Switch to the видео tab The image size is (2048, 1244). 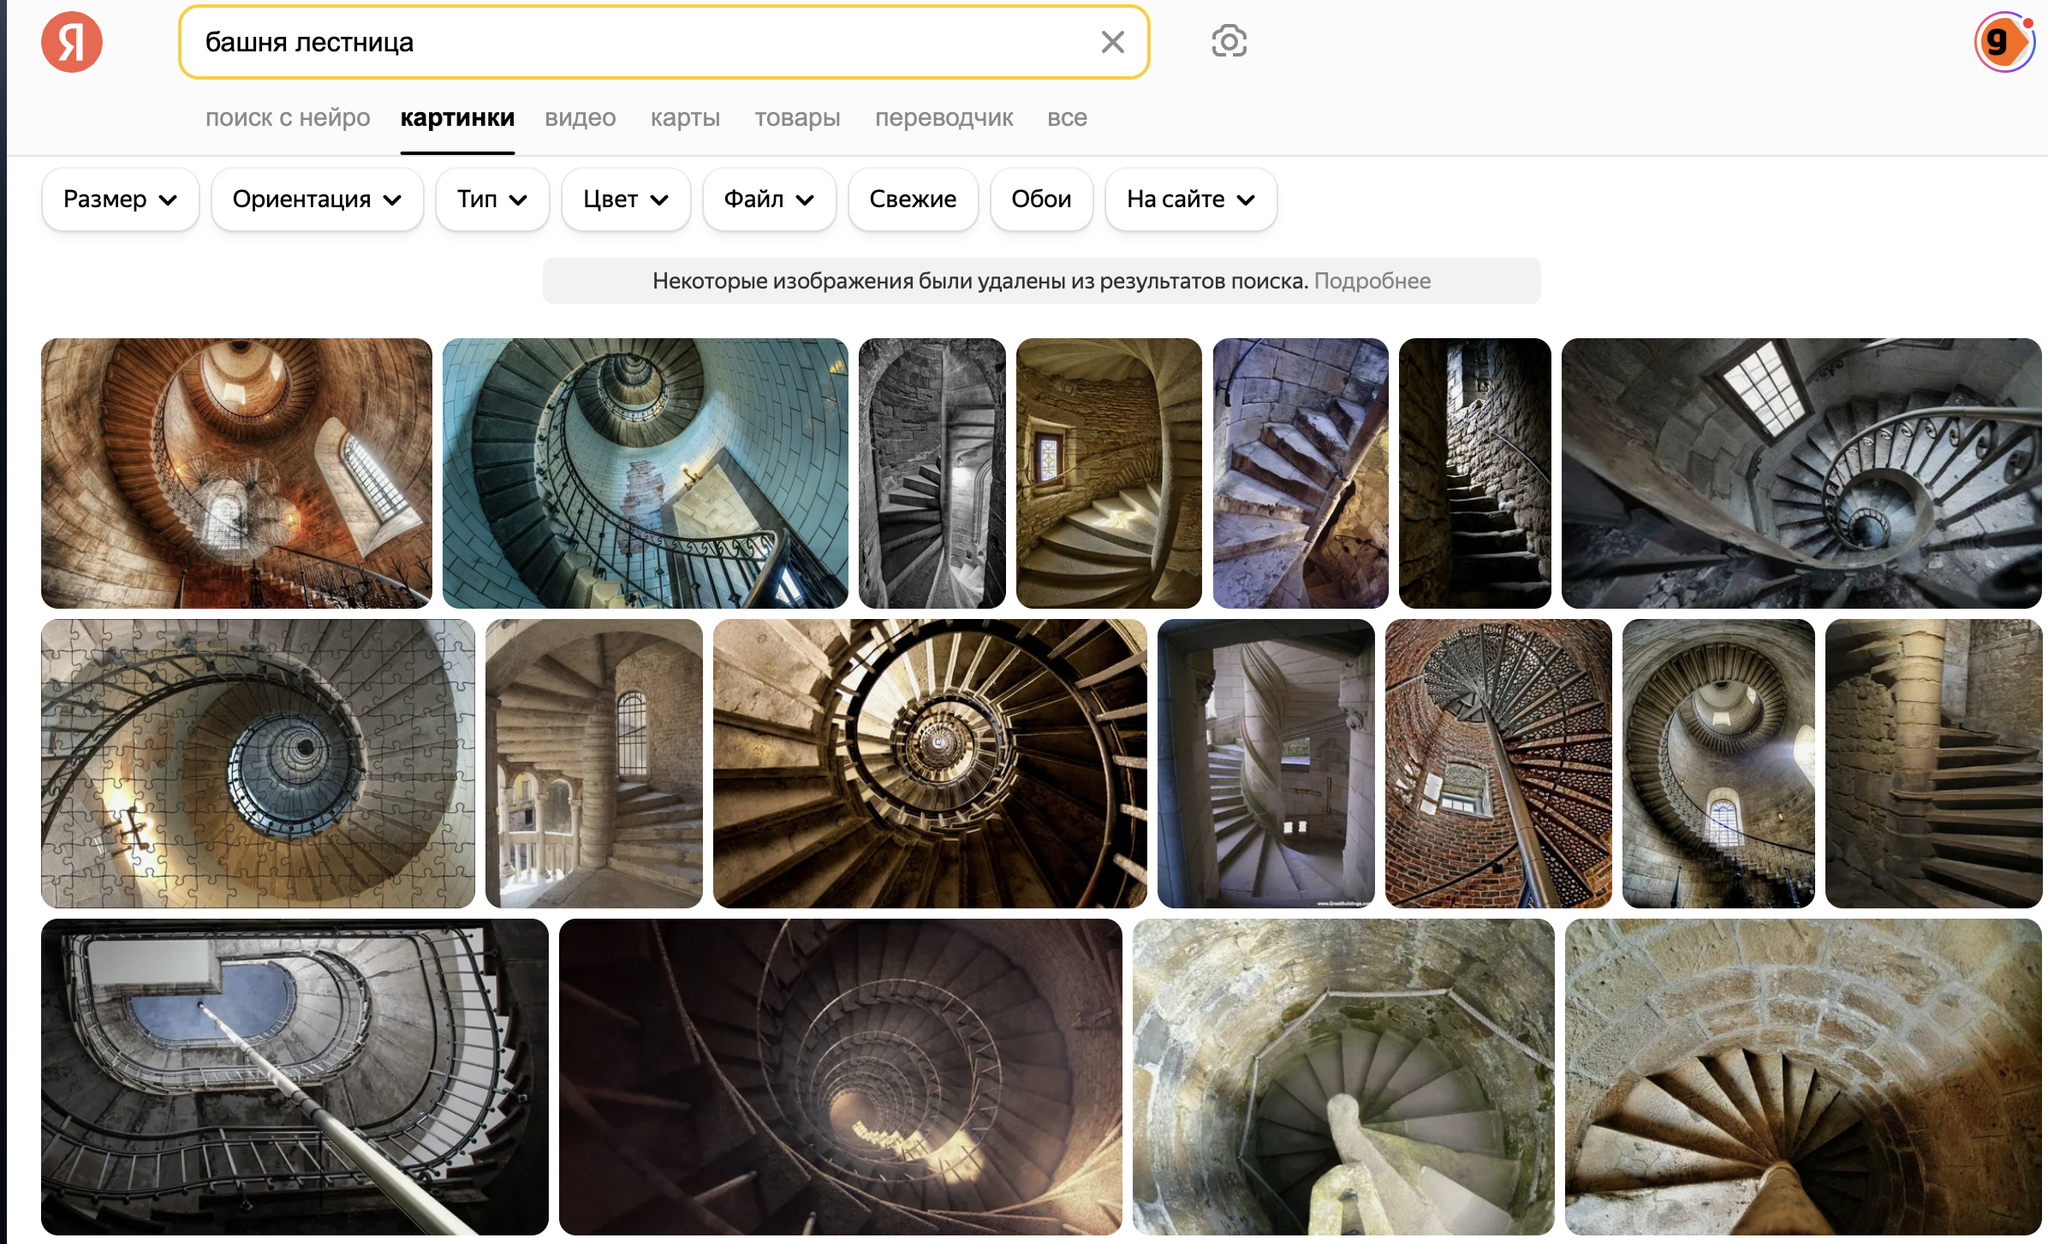tap(580, 118)
